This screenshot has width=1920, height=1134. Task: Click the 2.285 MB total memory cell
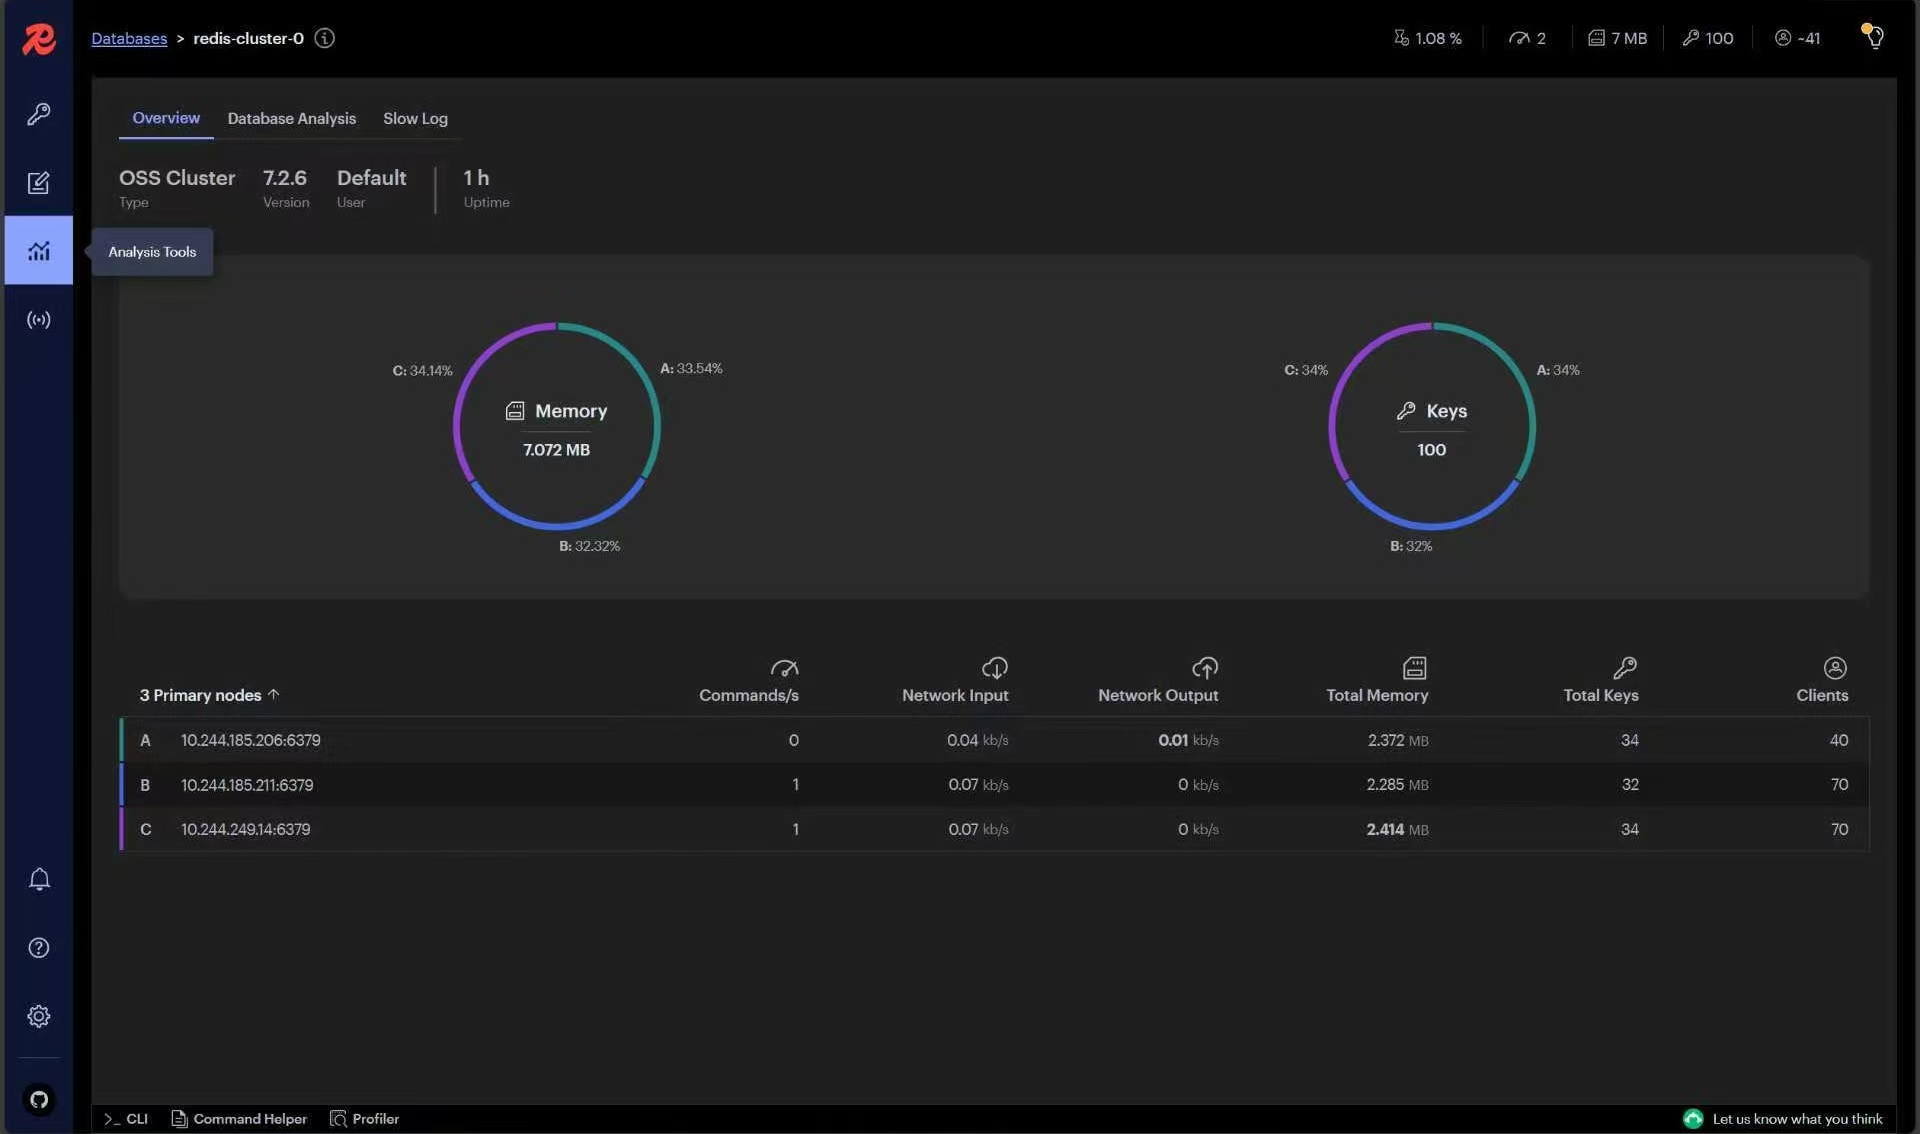[1397, 784]
